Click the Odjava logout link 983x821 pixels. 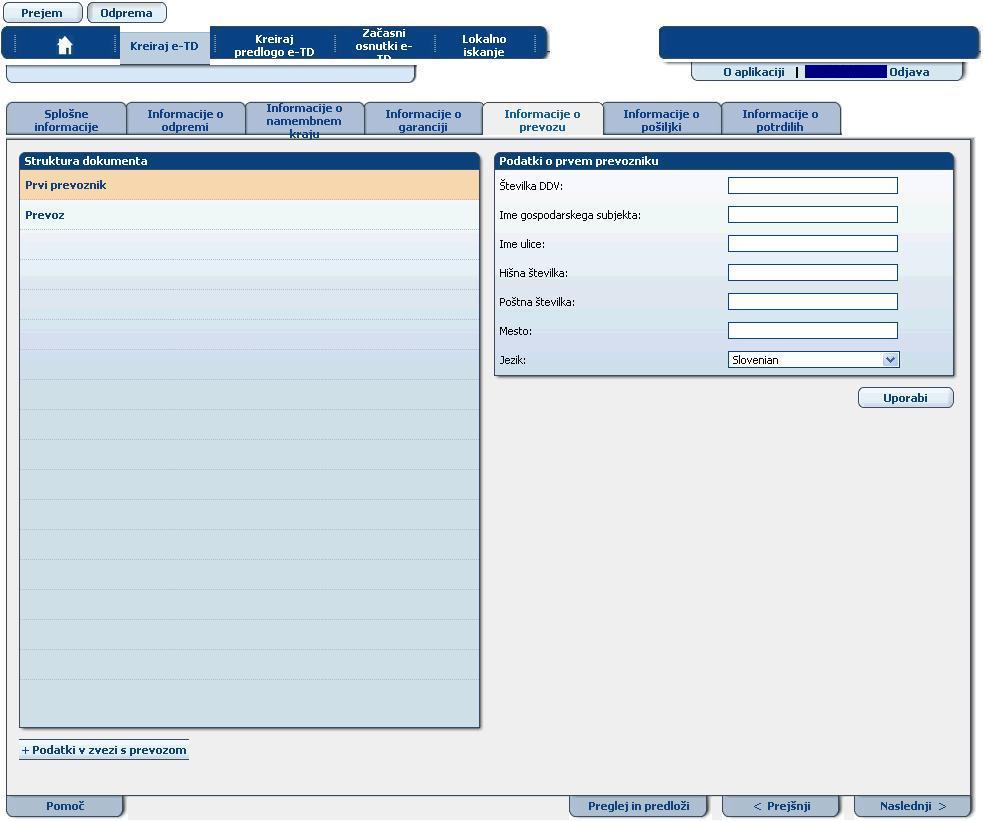909,72
